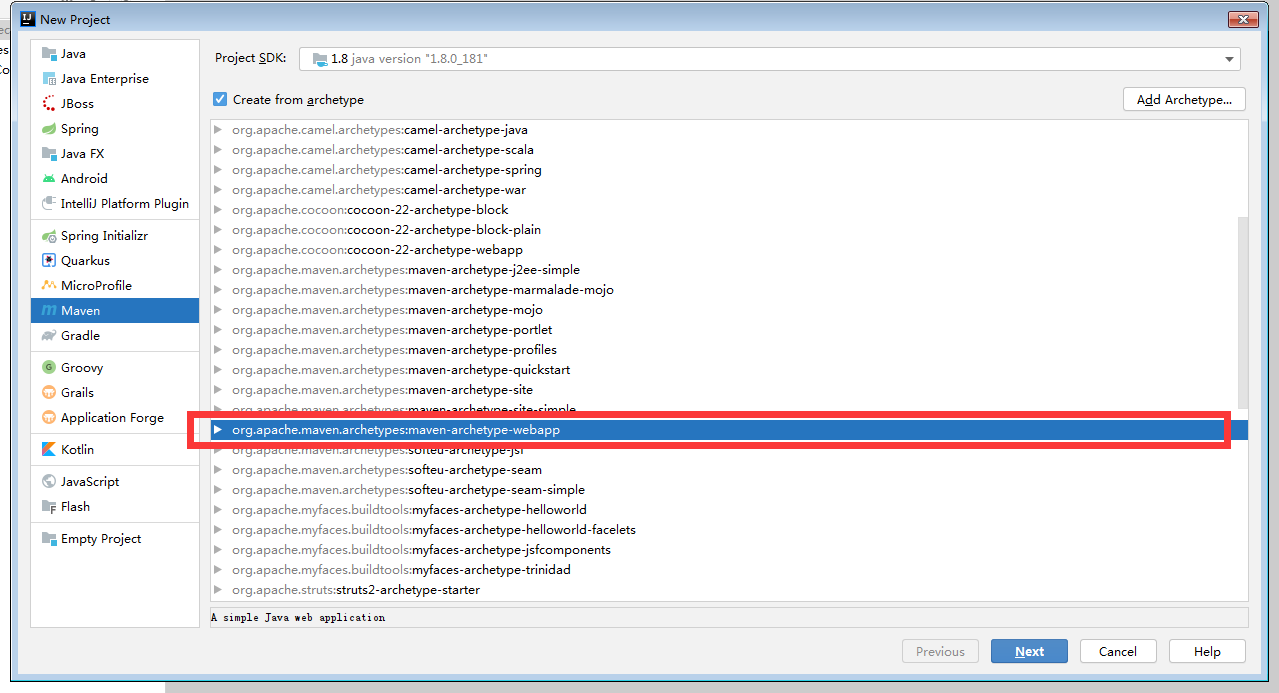Screen dimensions: 1279x693
Task: Click the MicroProfile icon
Action: (x=49, y=286)
